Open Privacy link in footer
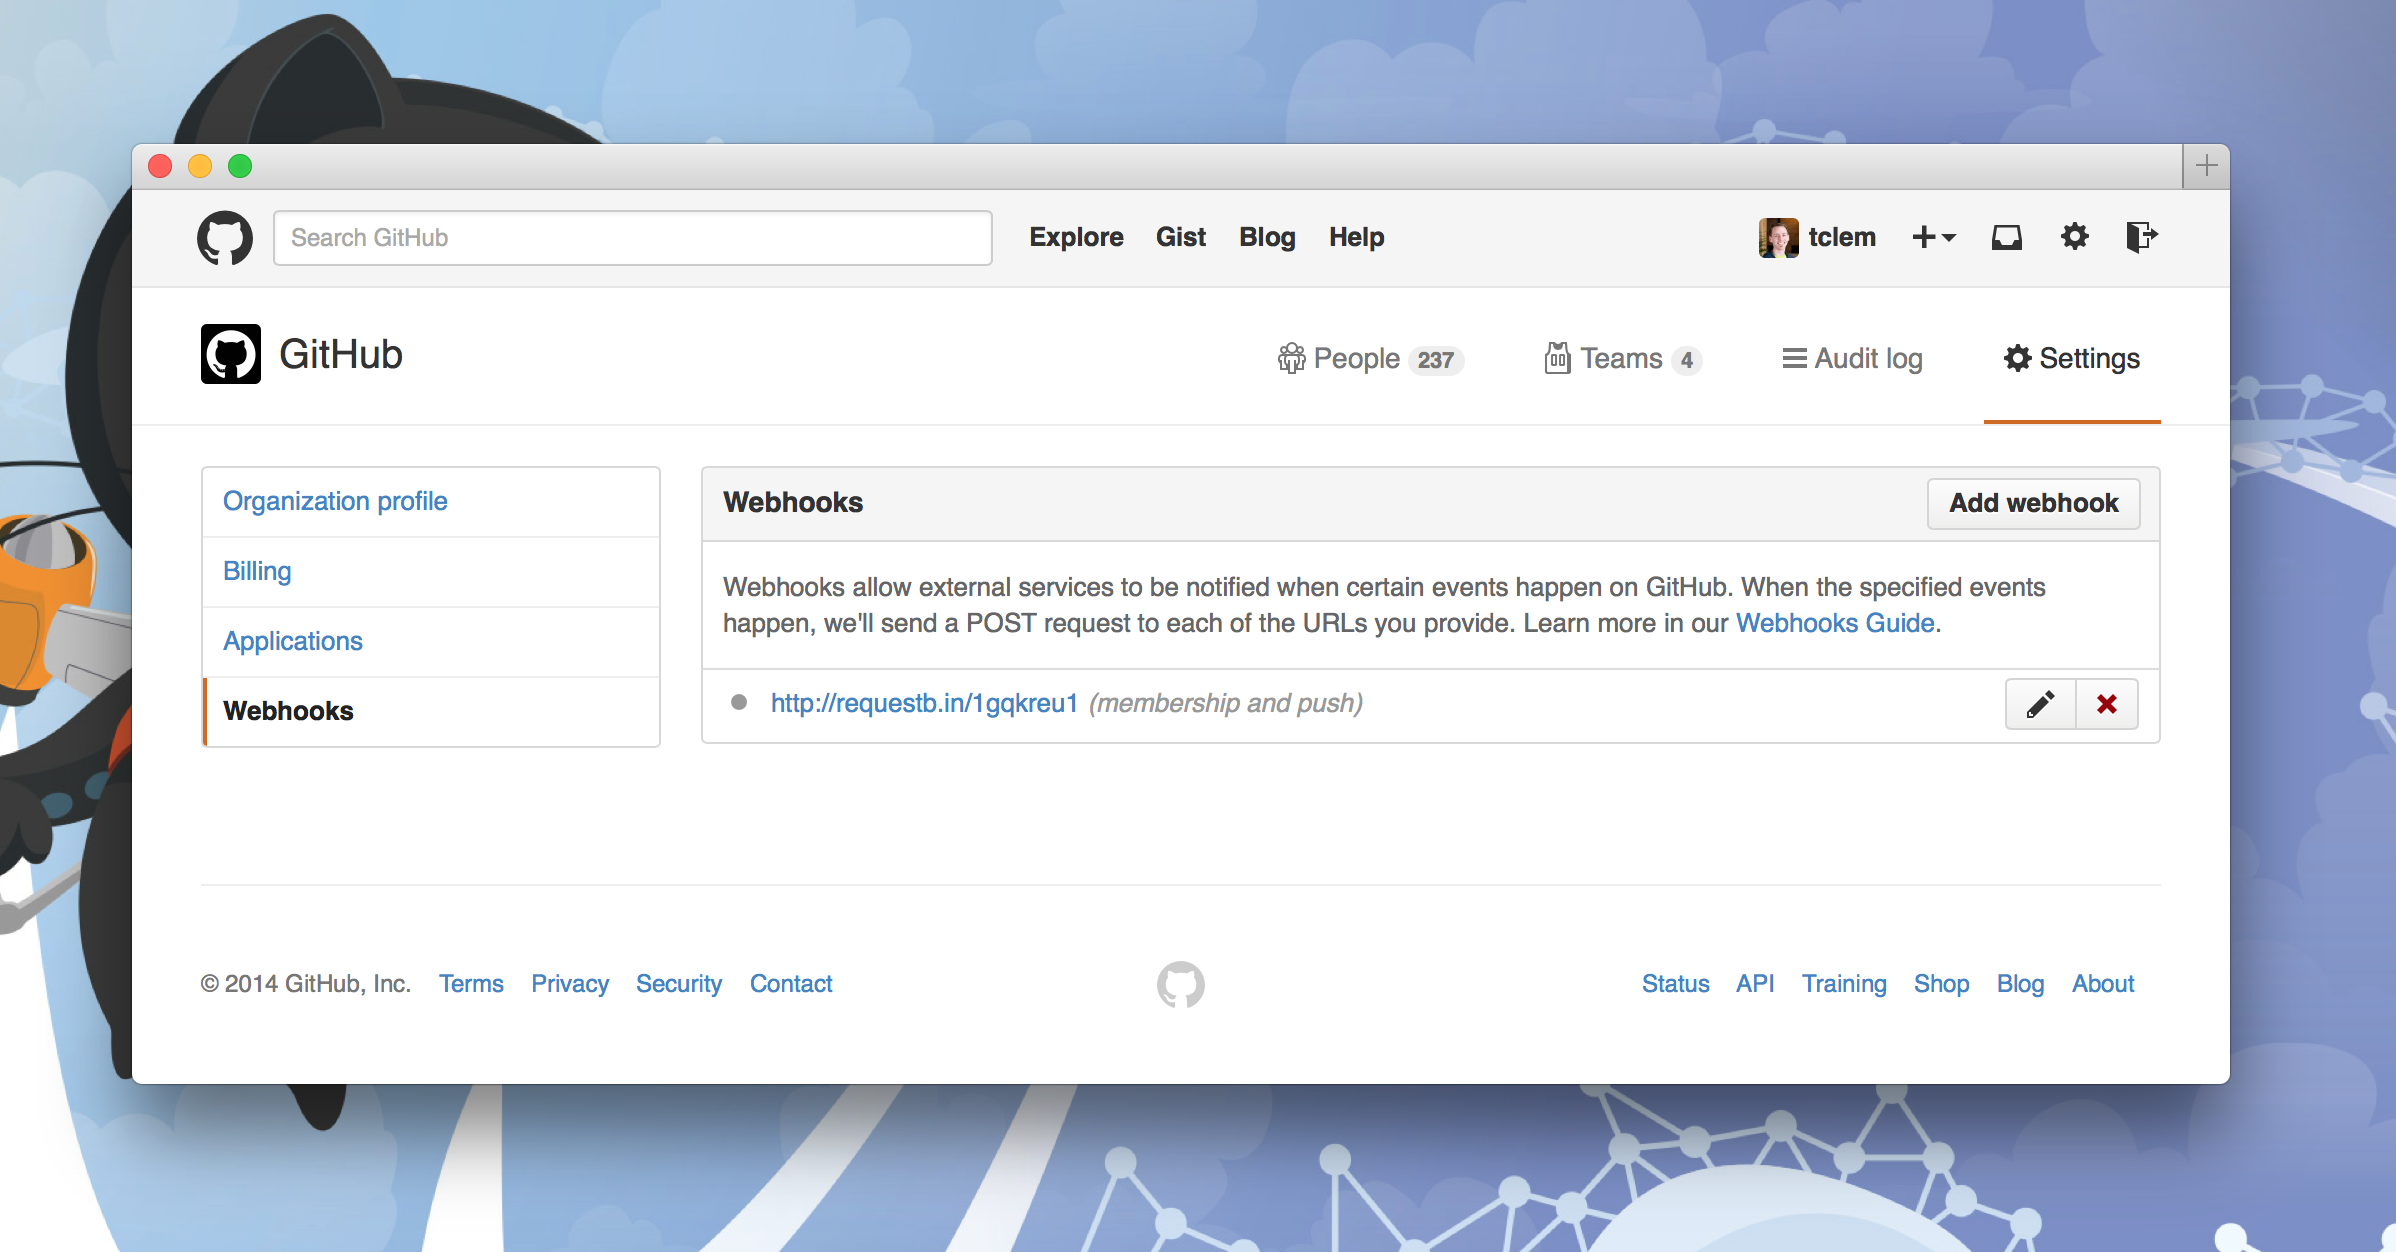This screenshot has width=2396, height=1252. click(x=570, y=984)
